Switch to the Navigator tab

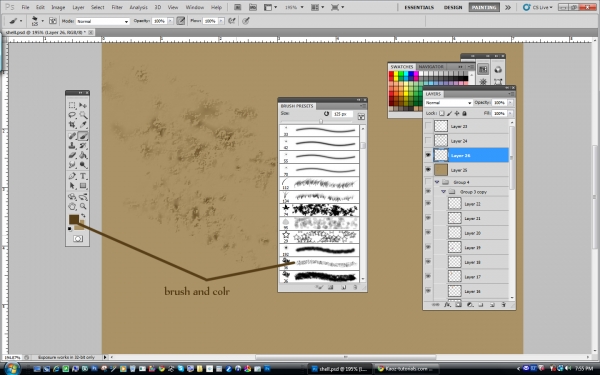(x=431, y=67)
